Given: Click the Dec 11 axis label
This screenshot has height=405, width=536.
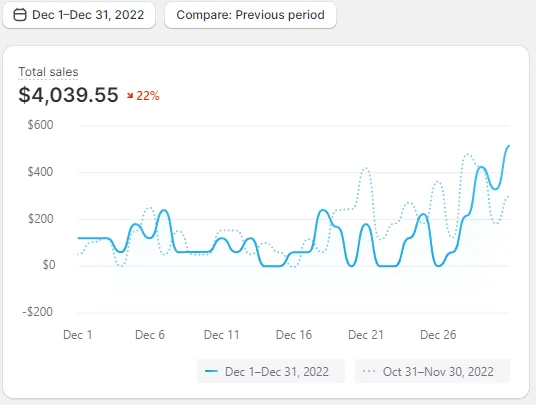Looking at the screenshot, I should click(222, 335).
